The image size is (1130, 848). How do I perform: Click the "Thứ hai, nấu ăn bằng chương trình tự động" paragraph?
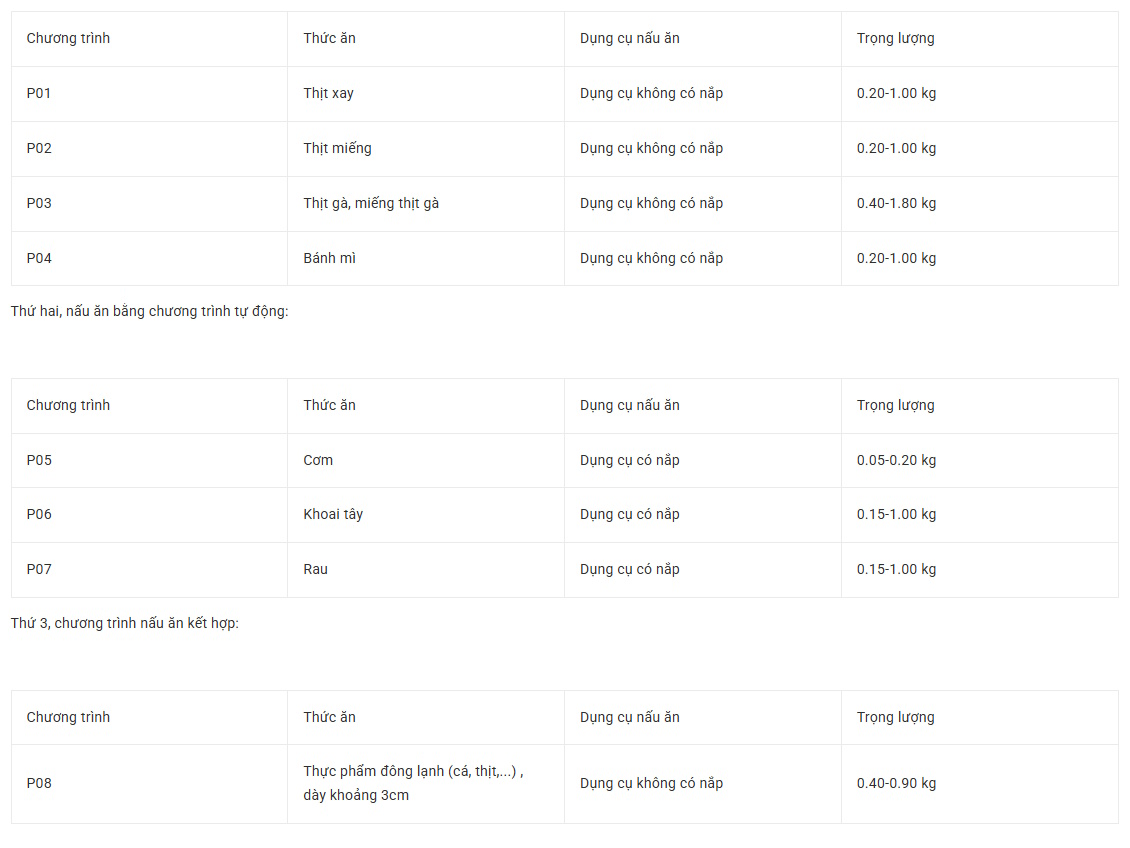pyautogui.click(x=150, y=311)
